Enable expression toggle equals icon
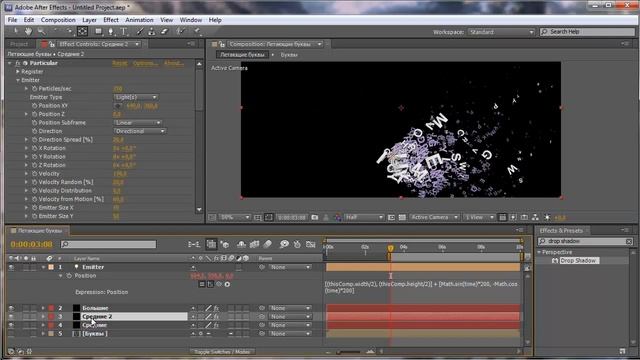Viewport: 640px width, 360px height. tap(202, 284)
